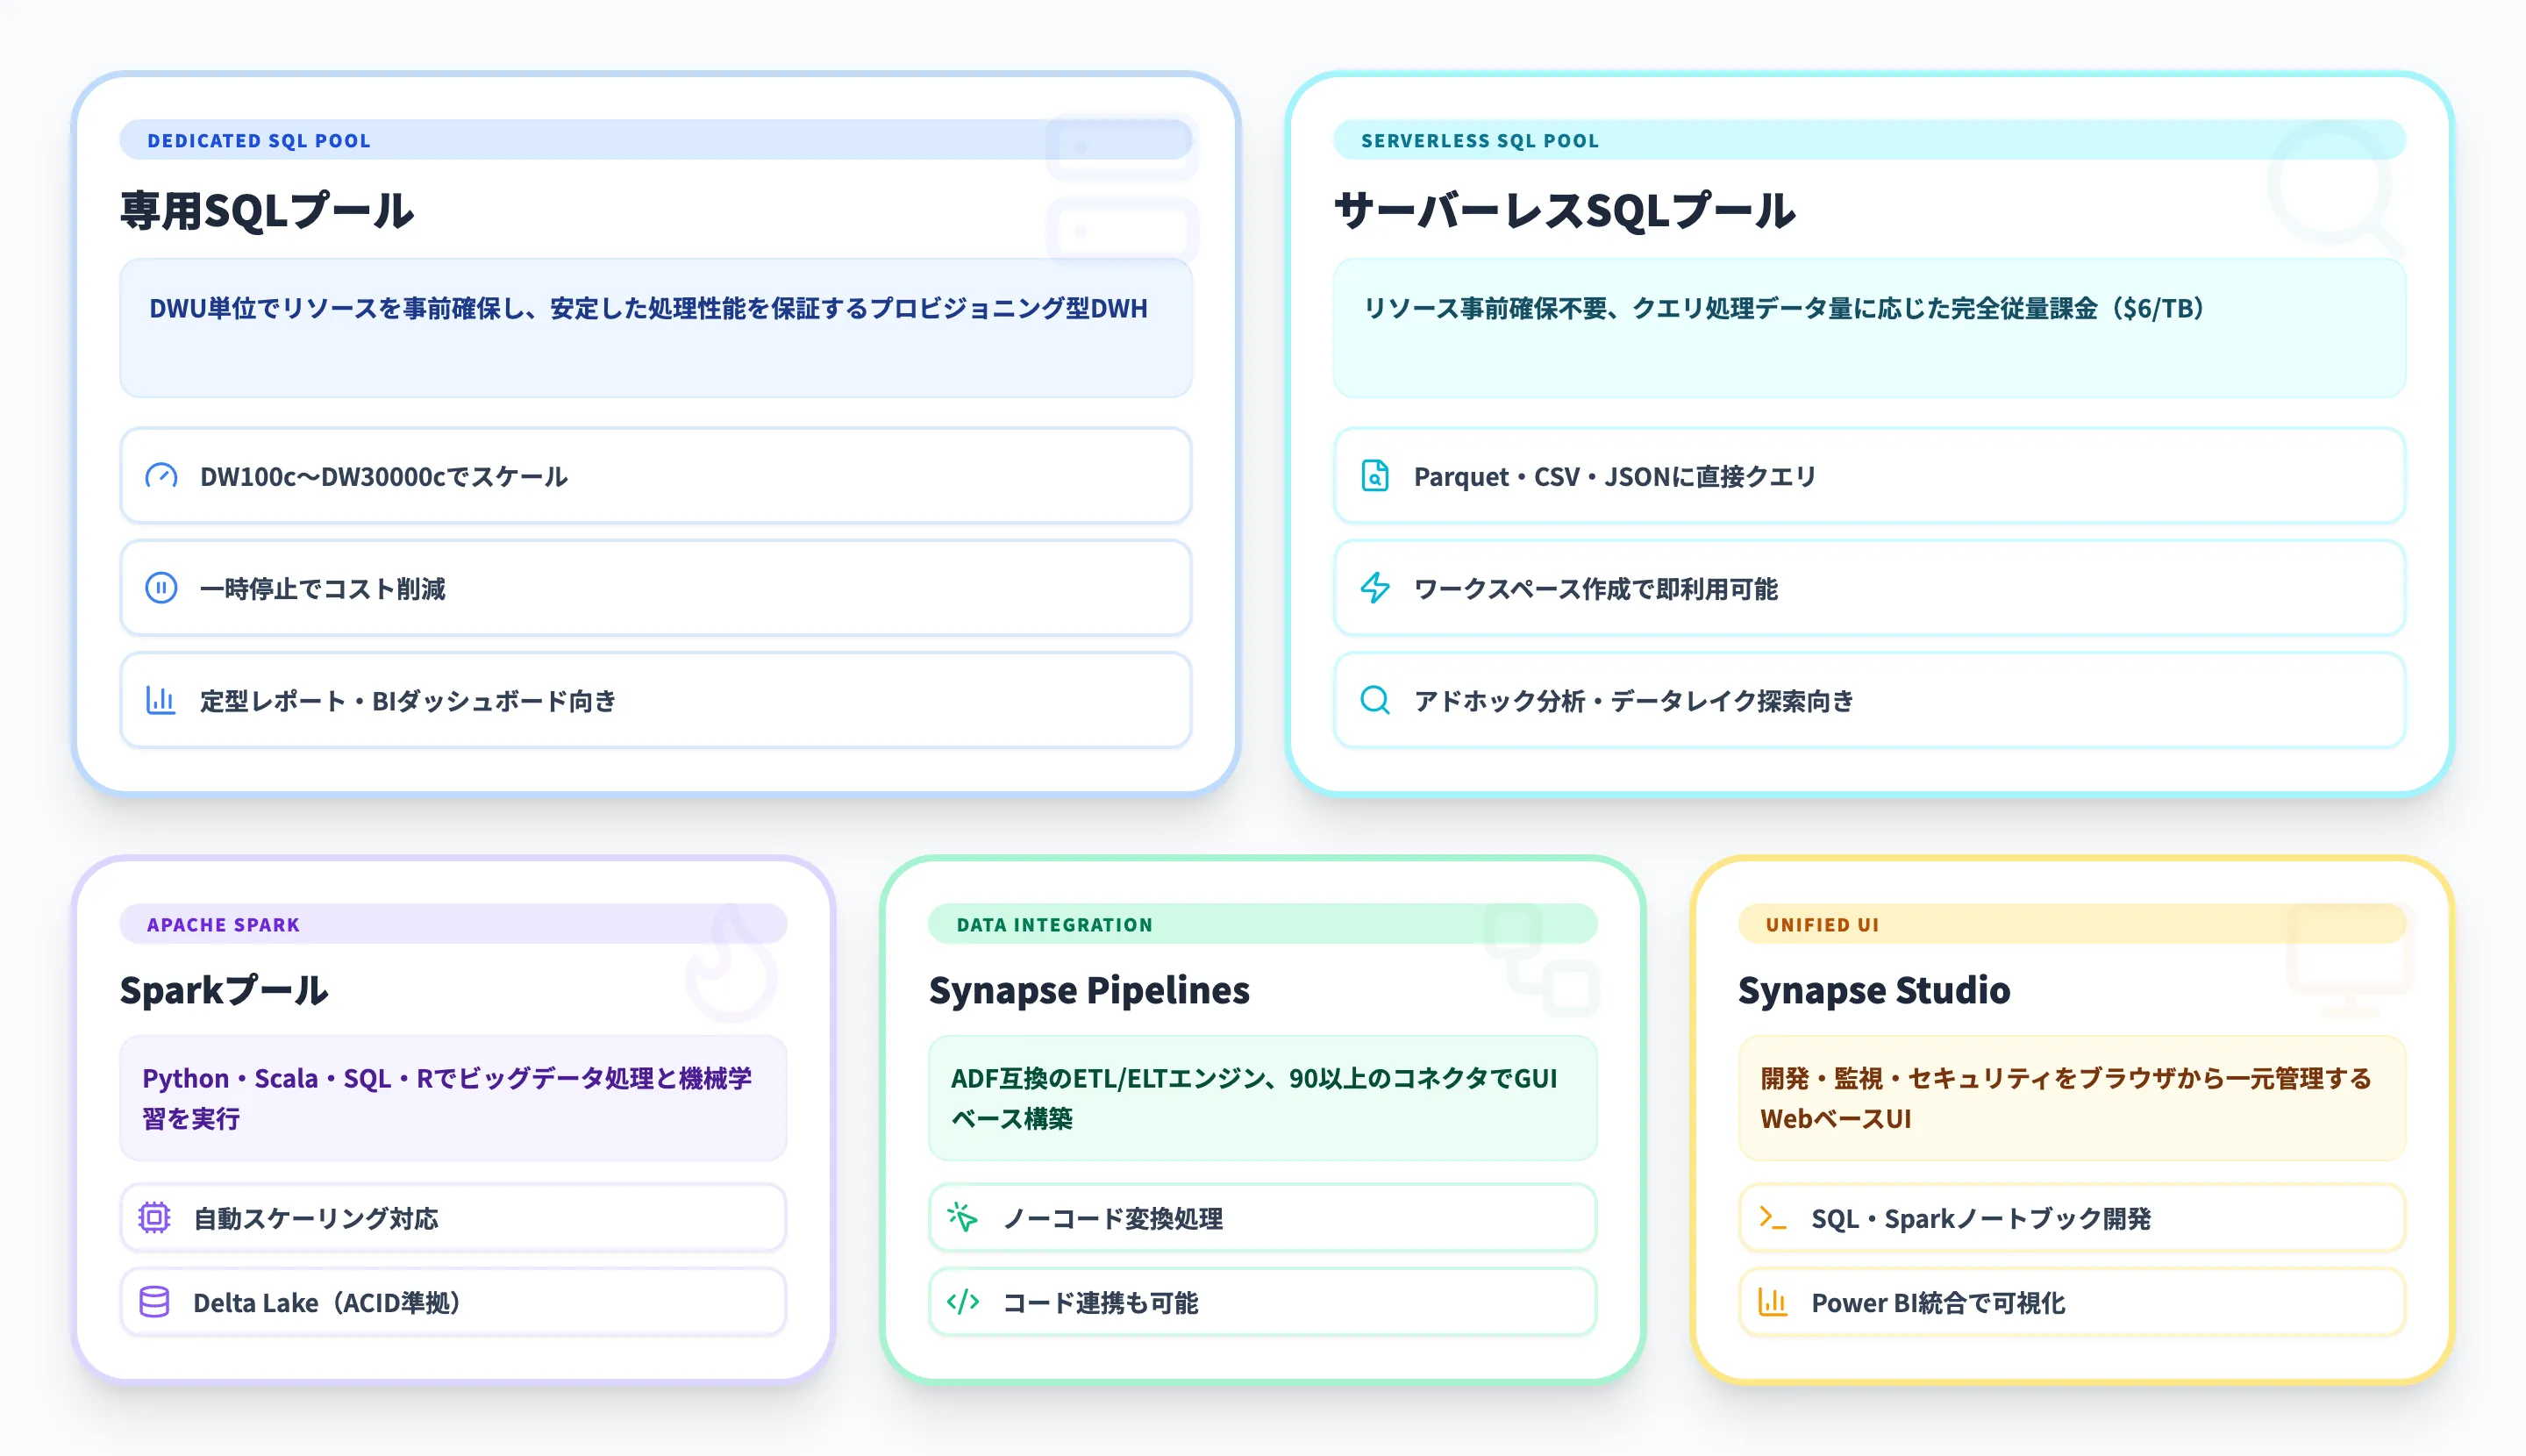Click the faded monitor icon in Synapse Studio card

click(2350, 962)
